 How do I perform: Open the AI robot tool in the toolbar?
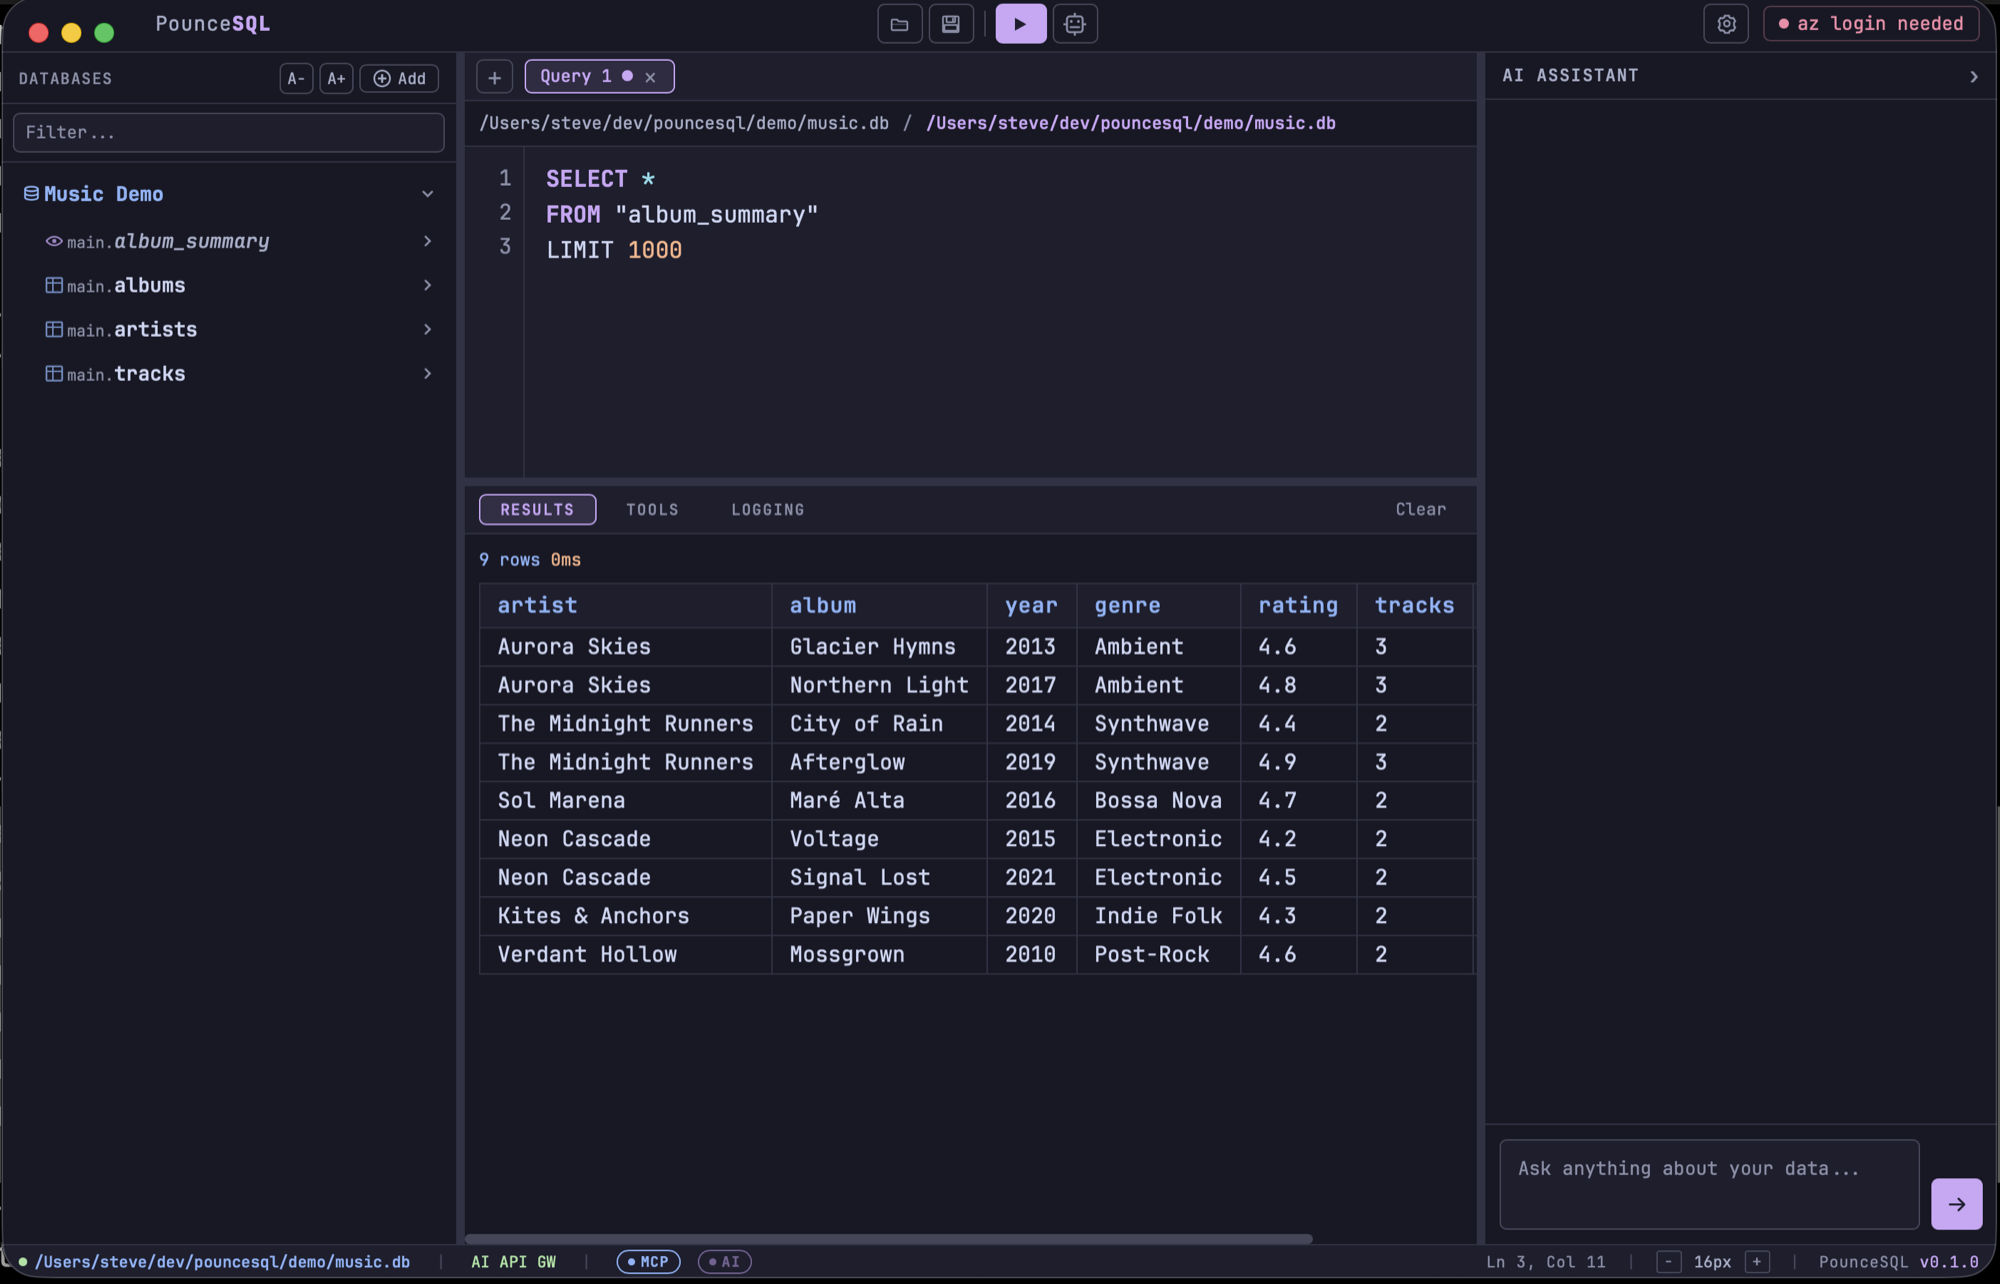click(1075, 24)
